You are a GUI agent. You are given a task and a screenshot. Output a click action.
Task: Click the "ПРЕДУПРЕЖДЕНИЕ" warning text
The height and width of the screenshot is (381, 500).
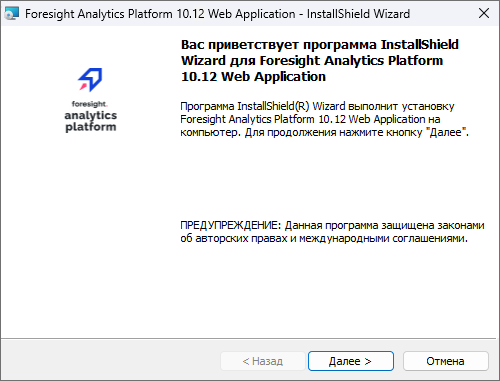332,232
